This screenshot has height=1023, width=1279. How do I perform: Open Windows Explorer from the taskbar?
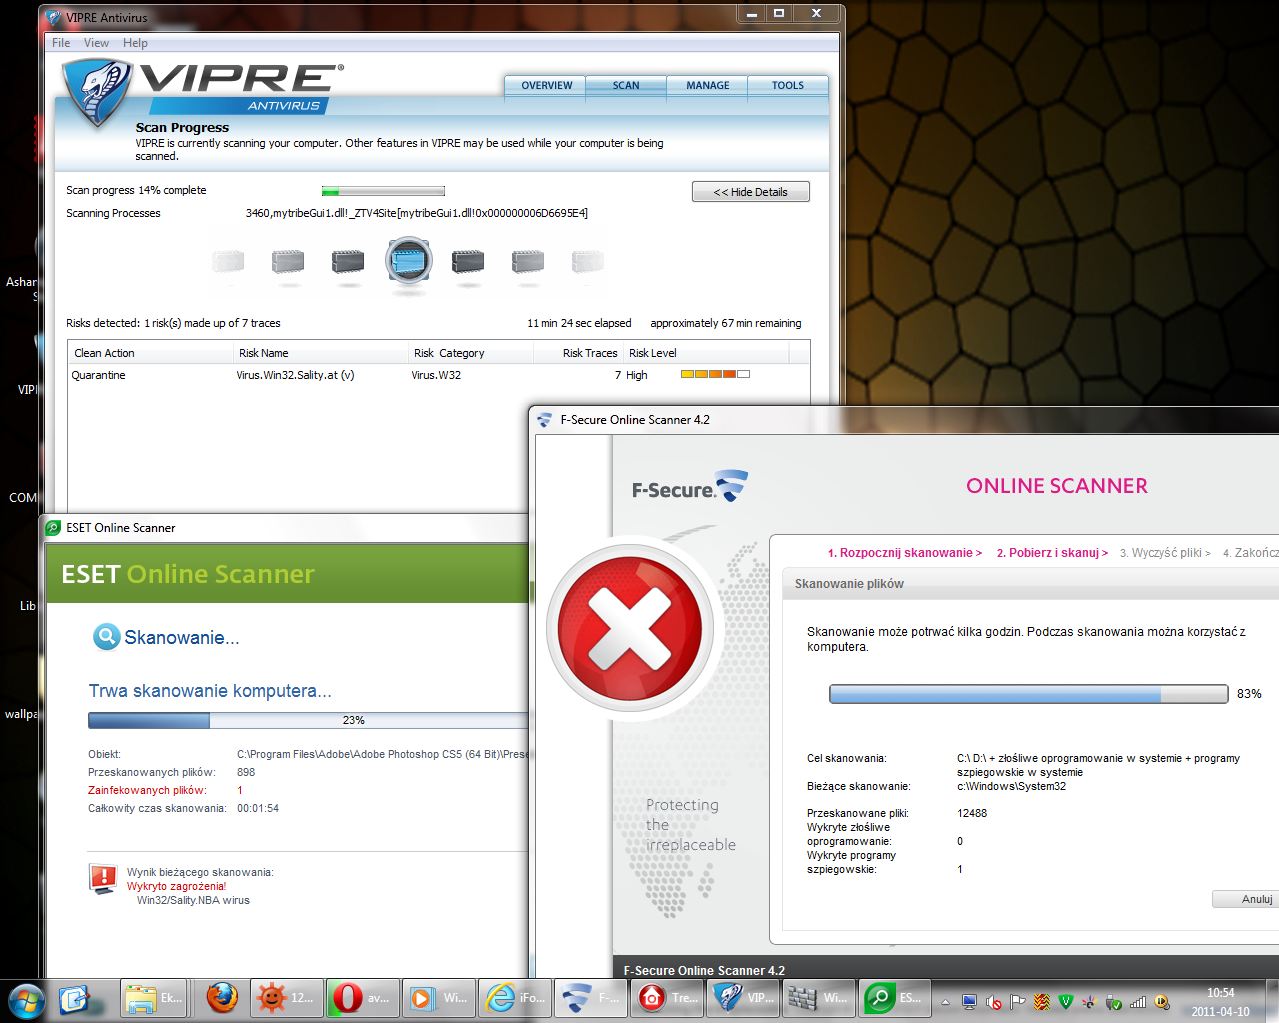(154, 998)
